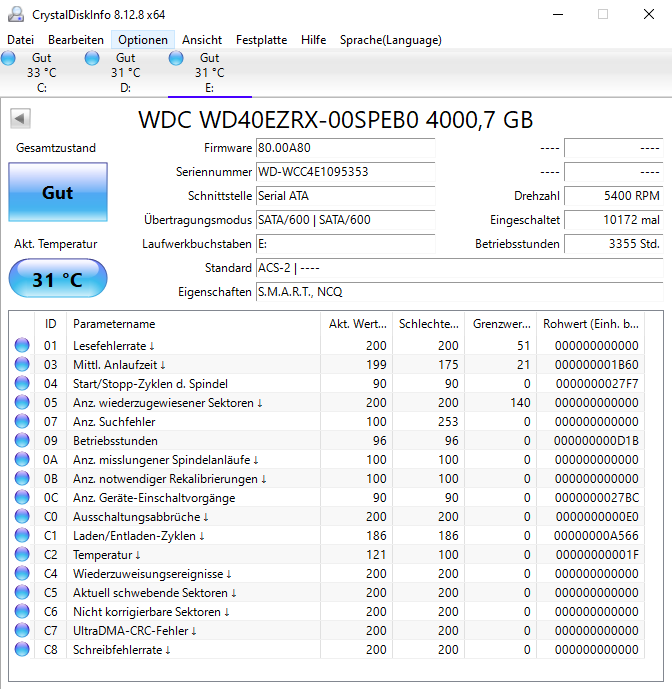Open the Festplatte menu
Viewport: 672px width, 689px height.
point(262,40)
